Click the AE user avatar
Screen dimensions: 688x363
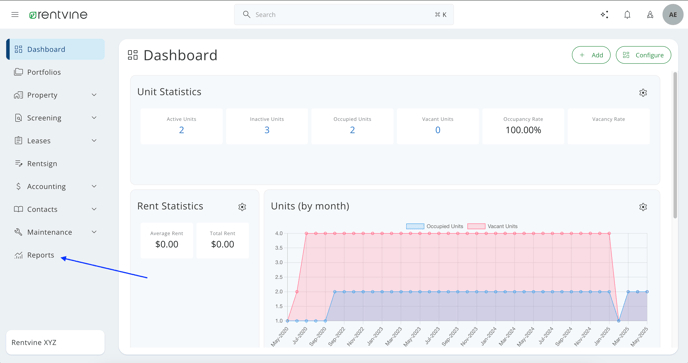coord(673,14)
